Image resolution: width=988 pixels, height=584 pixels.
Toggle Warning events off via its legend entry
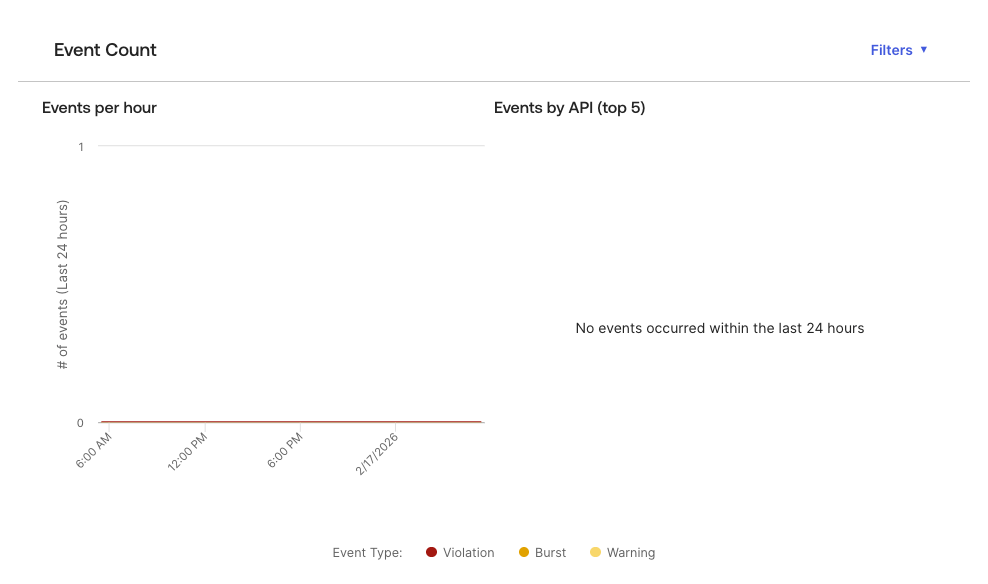click(x=630, y=552)
